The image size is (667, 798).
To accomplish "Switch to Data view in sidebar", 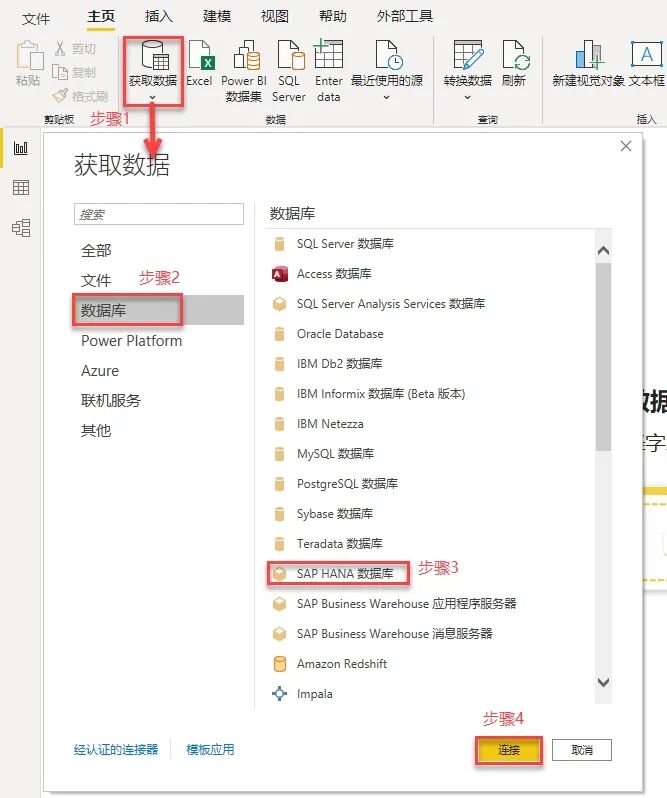I will coord(21,188).
